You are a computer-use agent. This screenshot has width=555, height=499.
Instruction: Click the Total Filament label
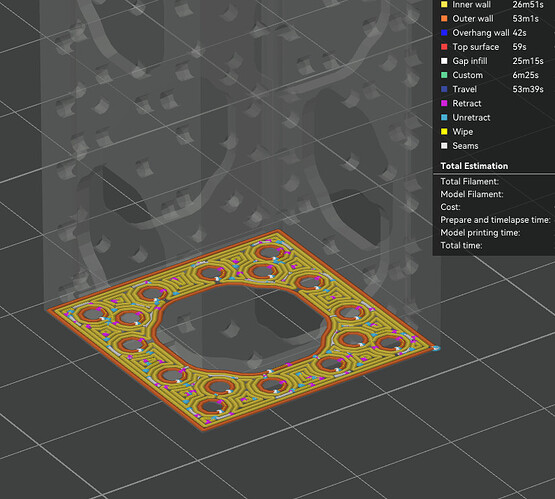[469, 182]
